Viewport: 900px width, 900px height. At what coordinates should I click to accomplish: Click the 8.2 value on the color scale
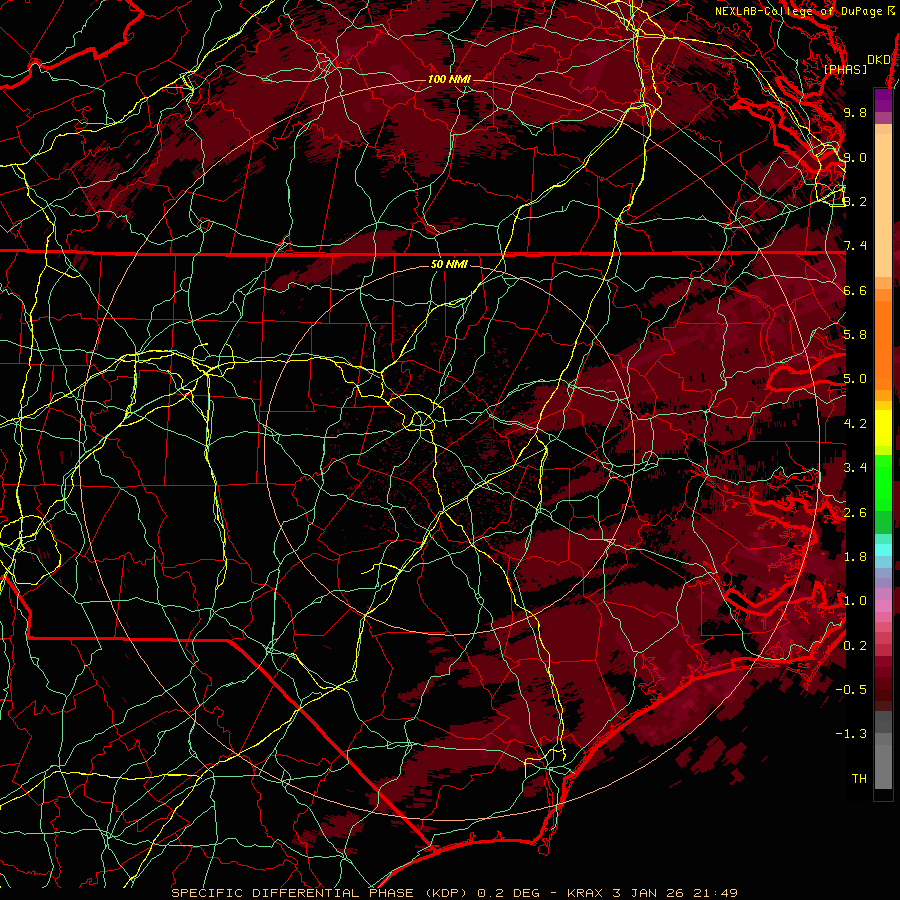coord(855,201)
